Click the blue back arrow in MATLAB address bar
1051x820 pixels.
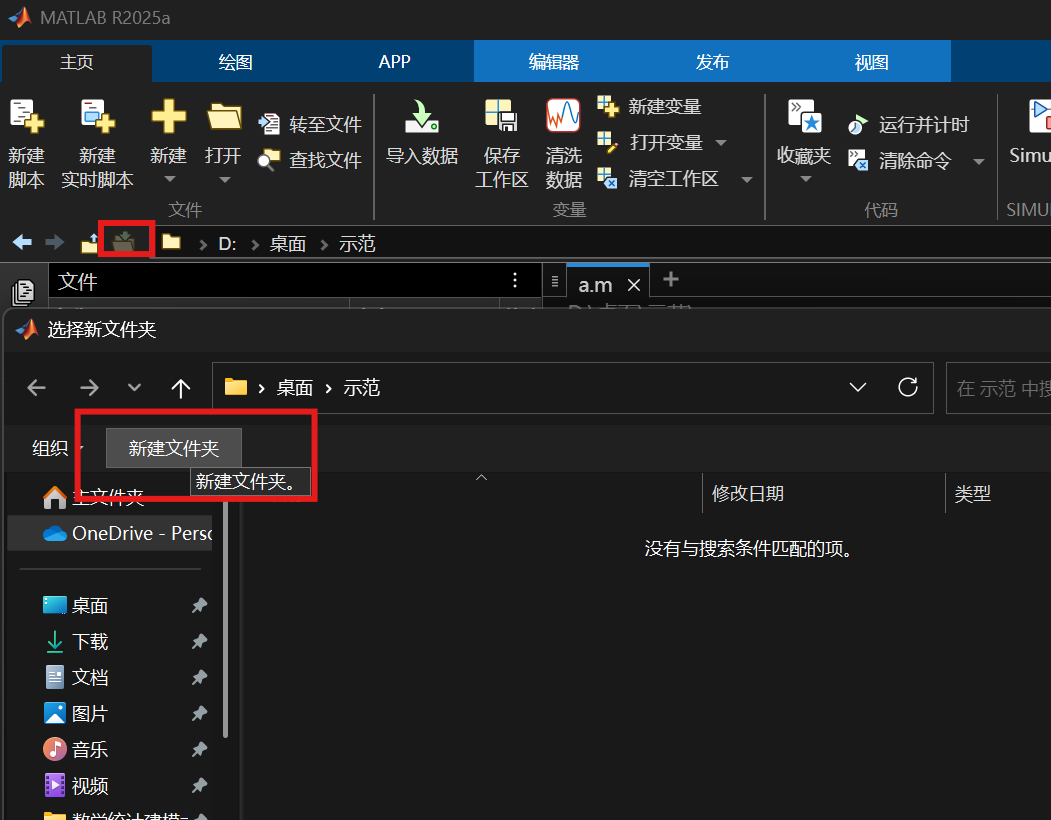coord(22,242)
